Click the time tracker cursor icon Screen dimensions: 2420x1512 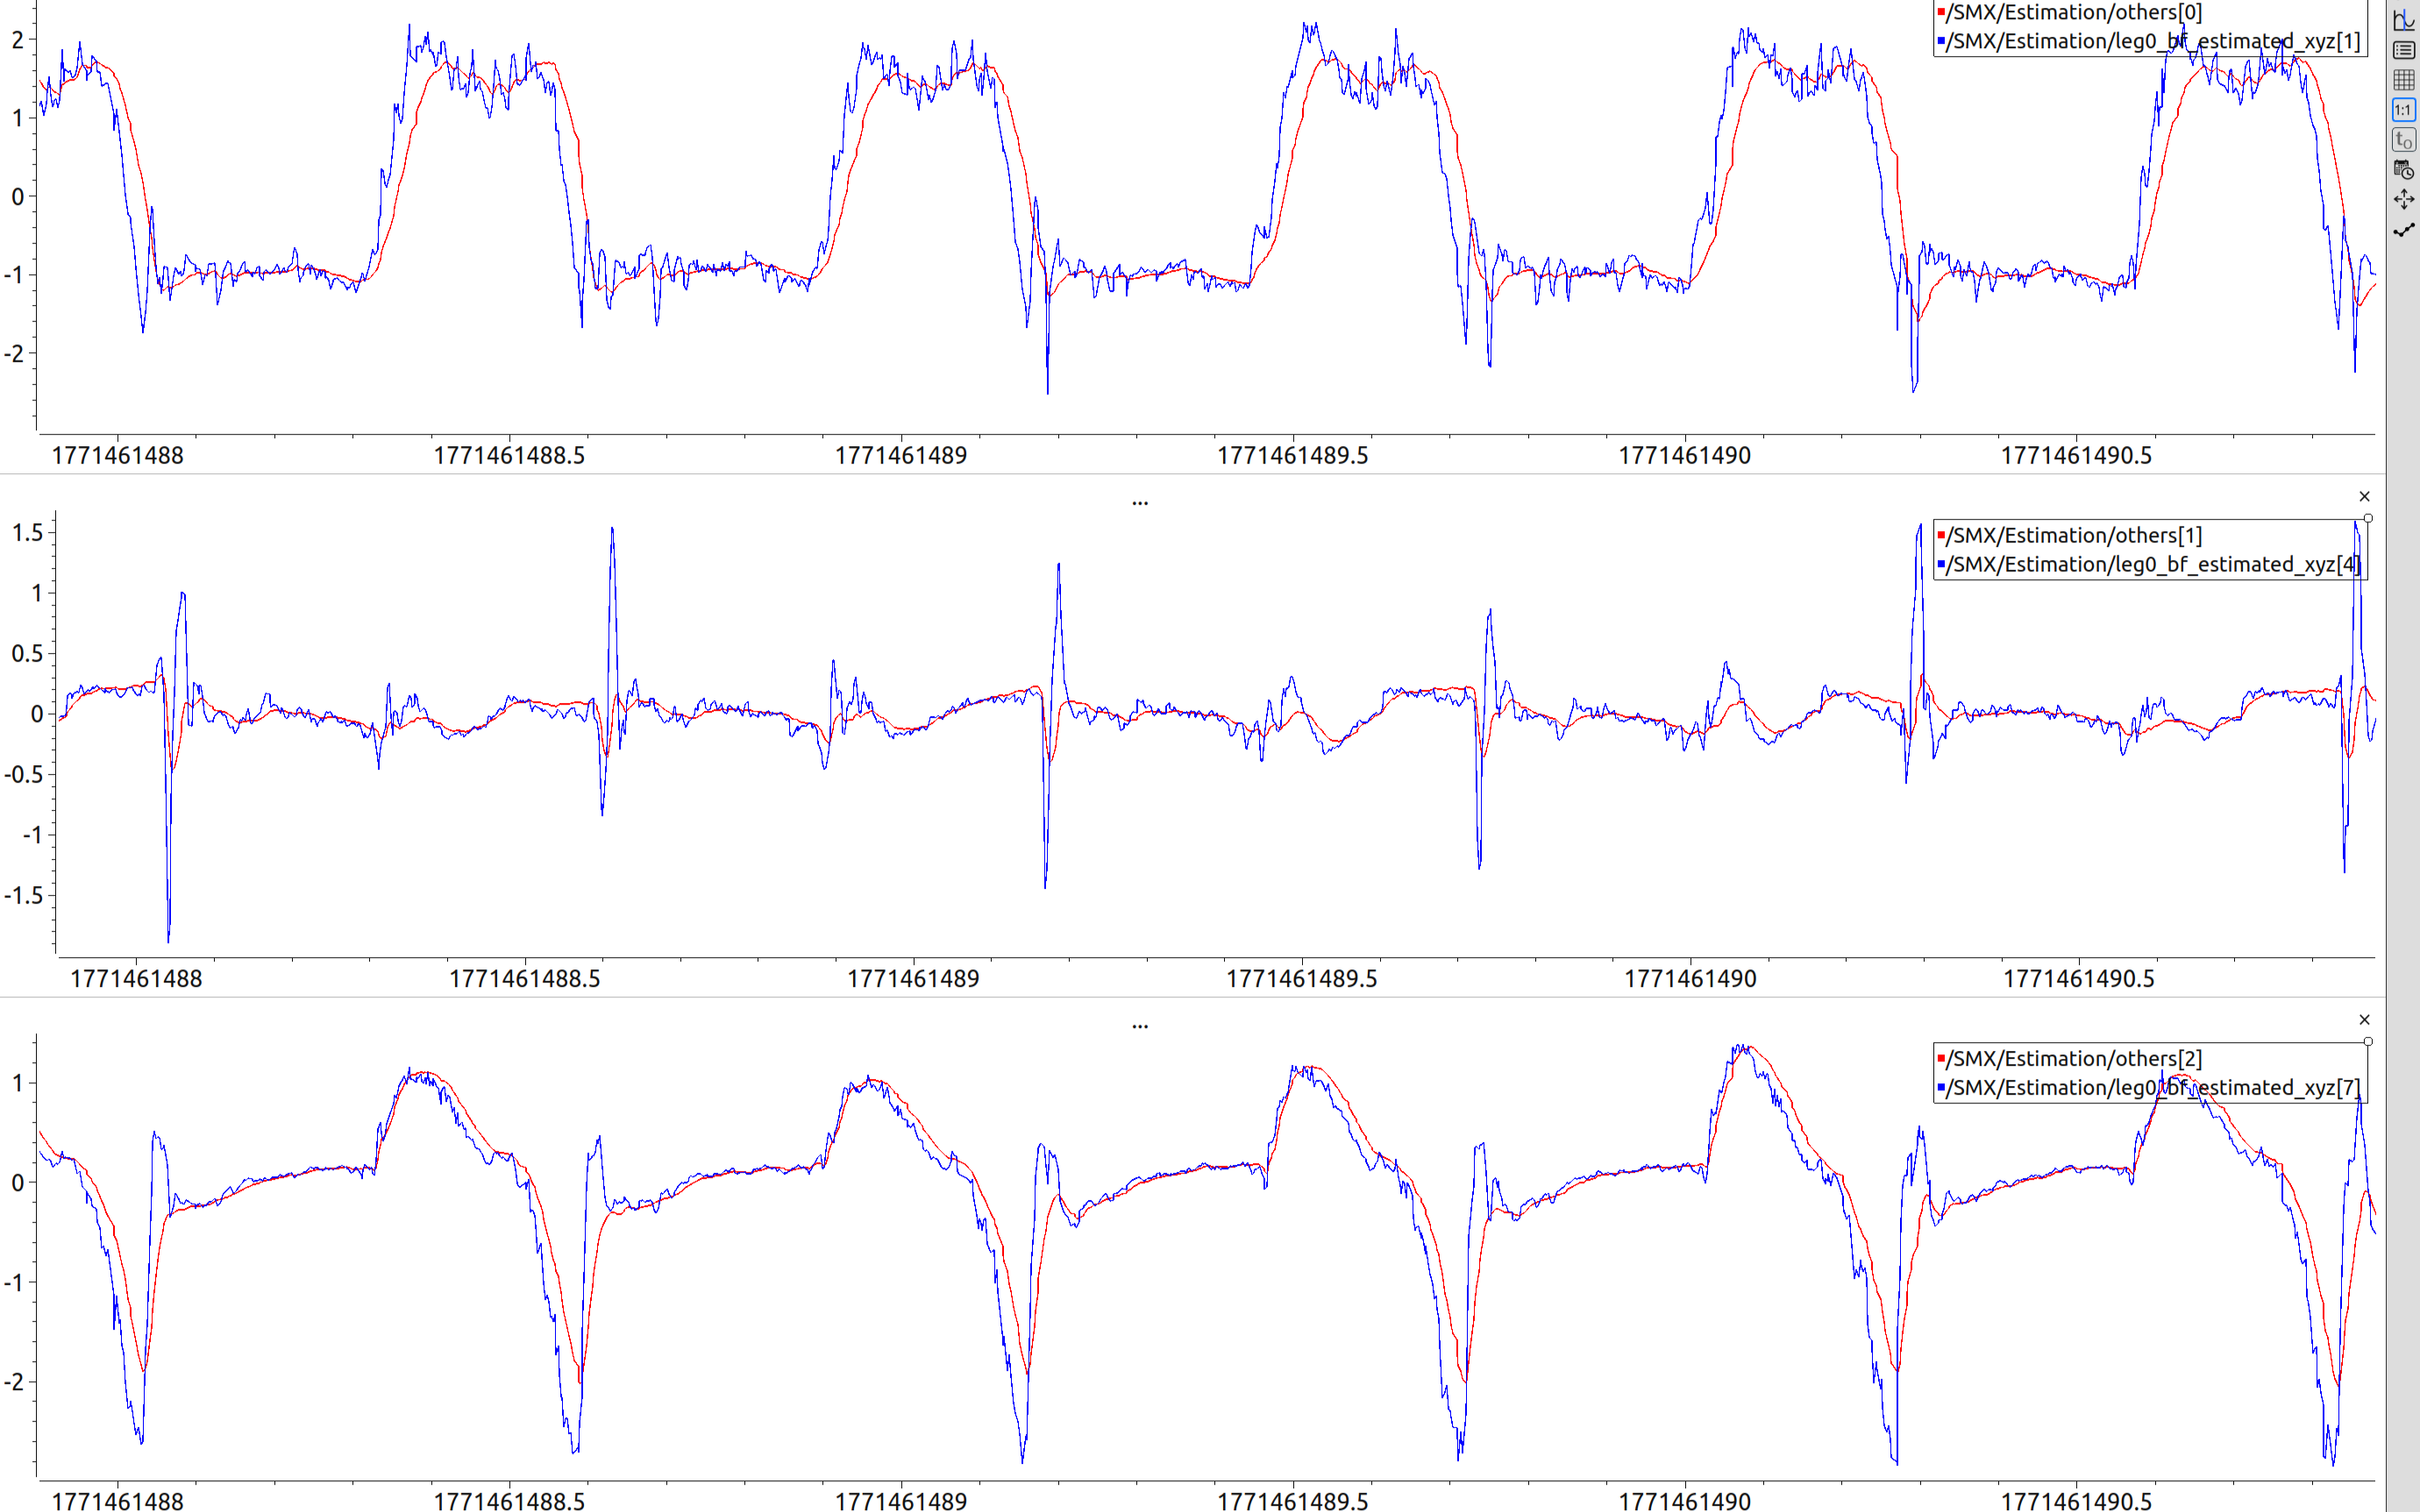(2403, 19)
